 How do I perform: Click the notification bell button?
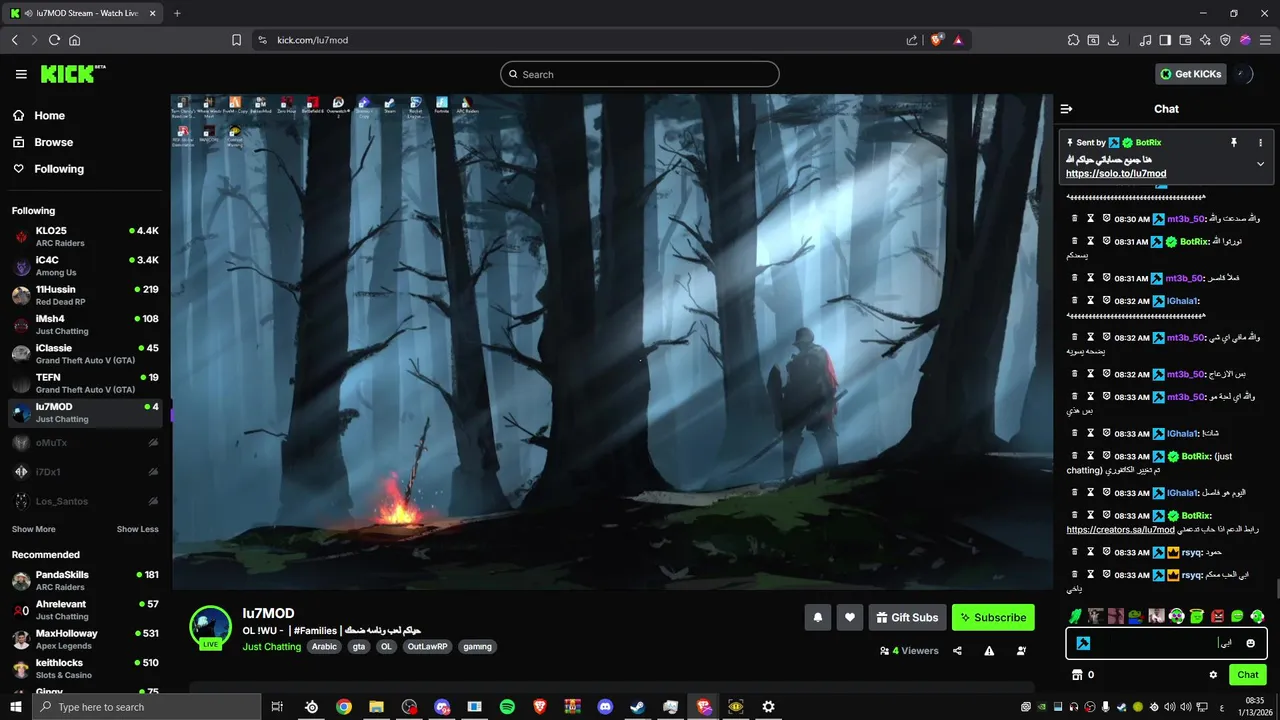coord(817,617)
